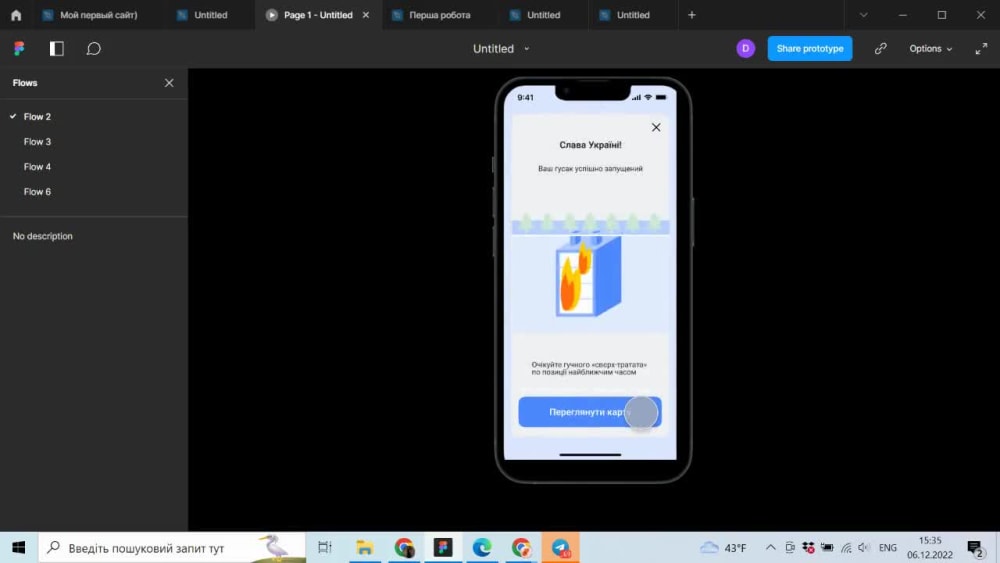Close the Page 1 - Untitled tab
The height and width of the screenshot is (563, 1000).
tap(365, 15)
